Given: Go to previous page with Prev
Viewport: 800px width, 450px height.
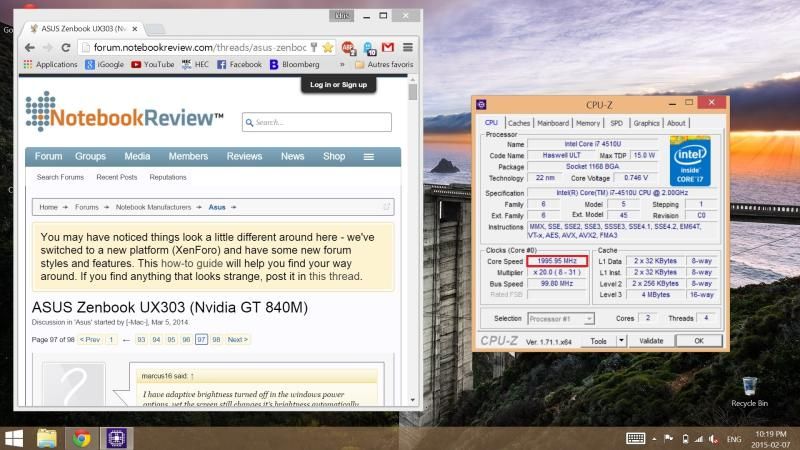Looking at the screenshot, I should pos(90,339).
